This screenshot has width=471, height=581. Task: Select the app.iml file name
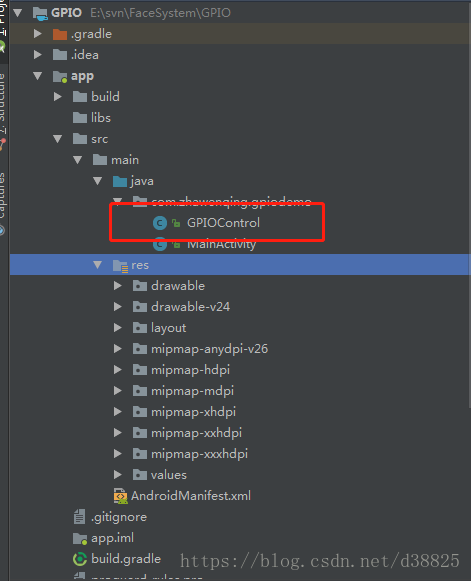113,538
